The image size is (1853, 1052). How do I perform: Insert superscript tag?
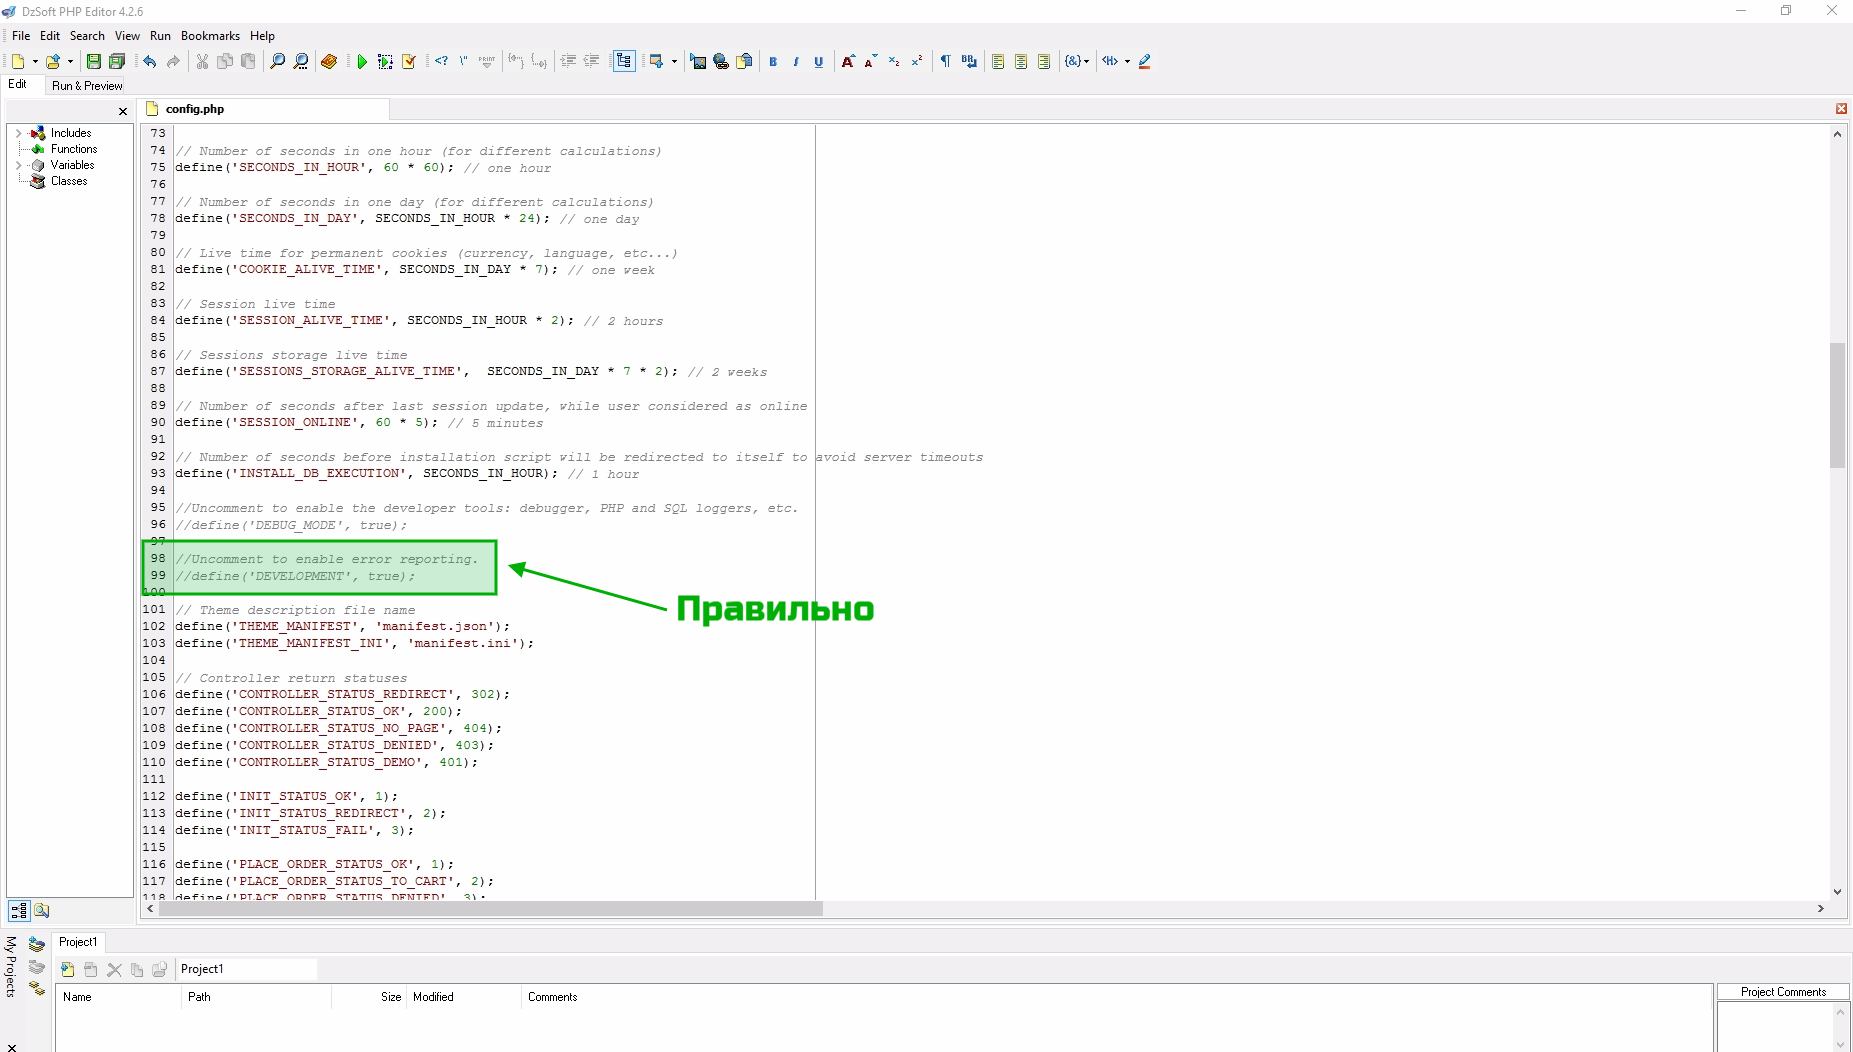click(917, 61)
